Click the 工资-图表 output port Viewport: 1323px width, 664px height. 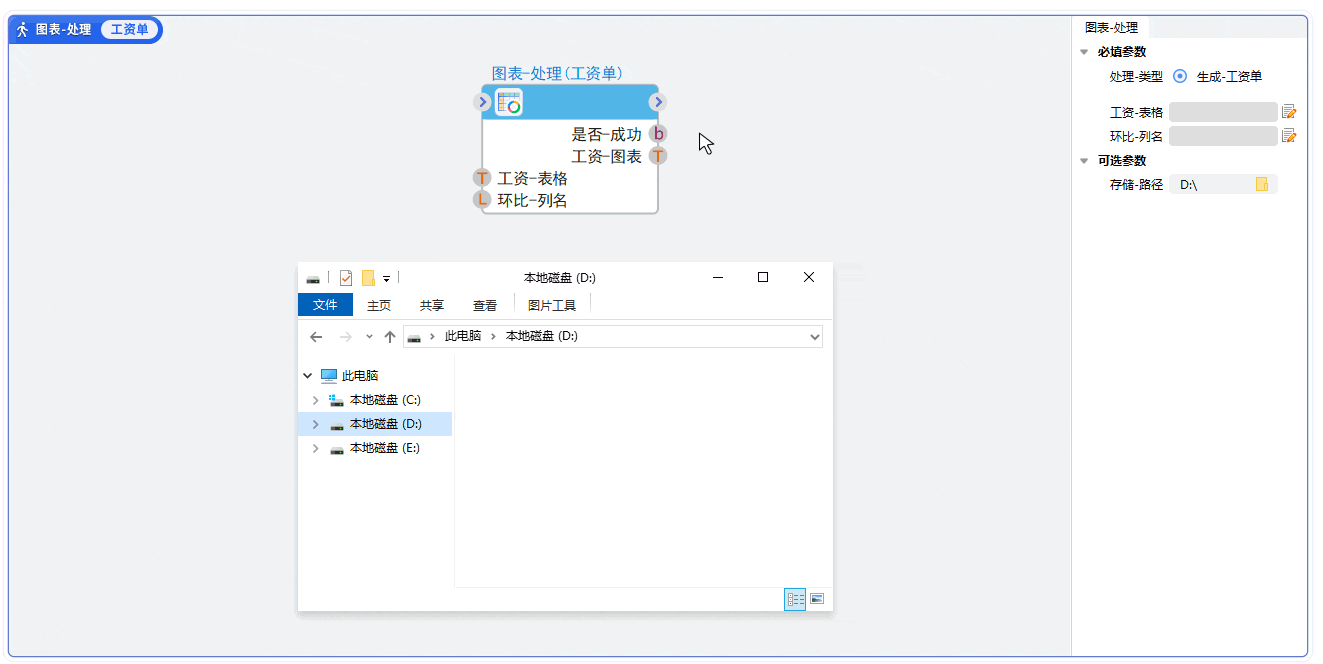click(x=657, y=156)
